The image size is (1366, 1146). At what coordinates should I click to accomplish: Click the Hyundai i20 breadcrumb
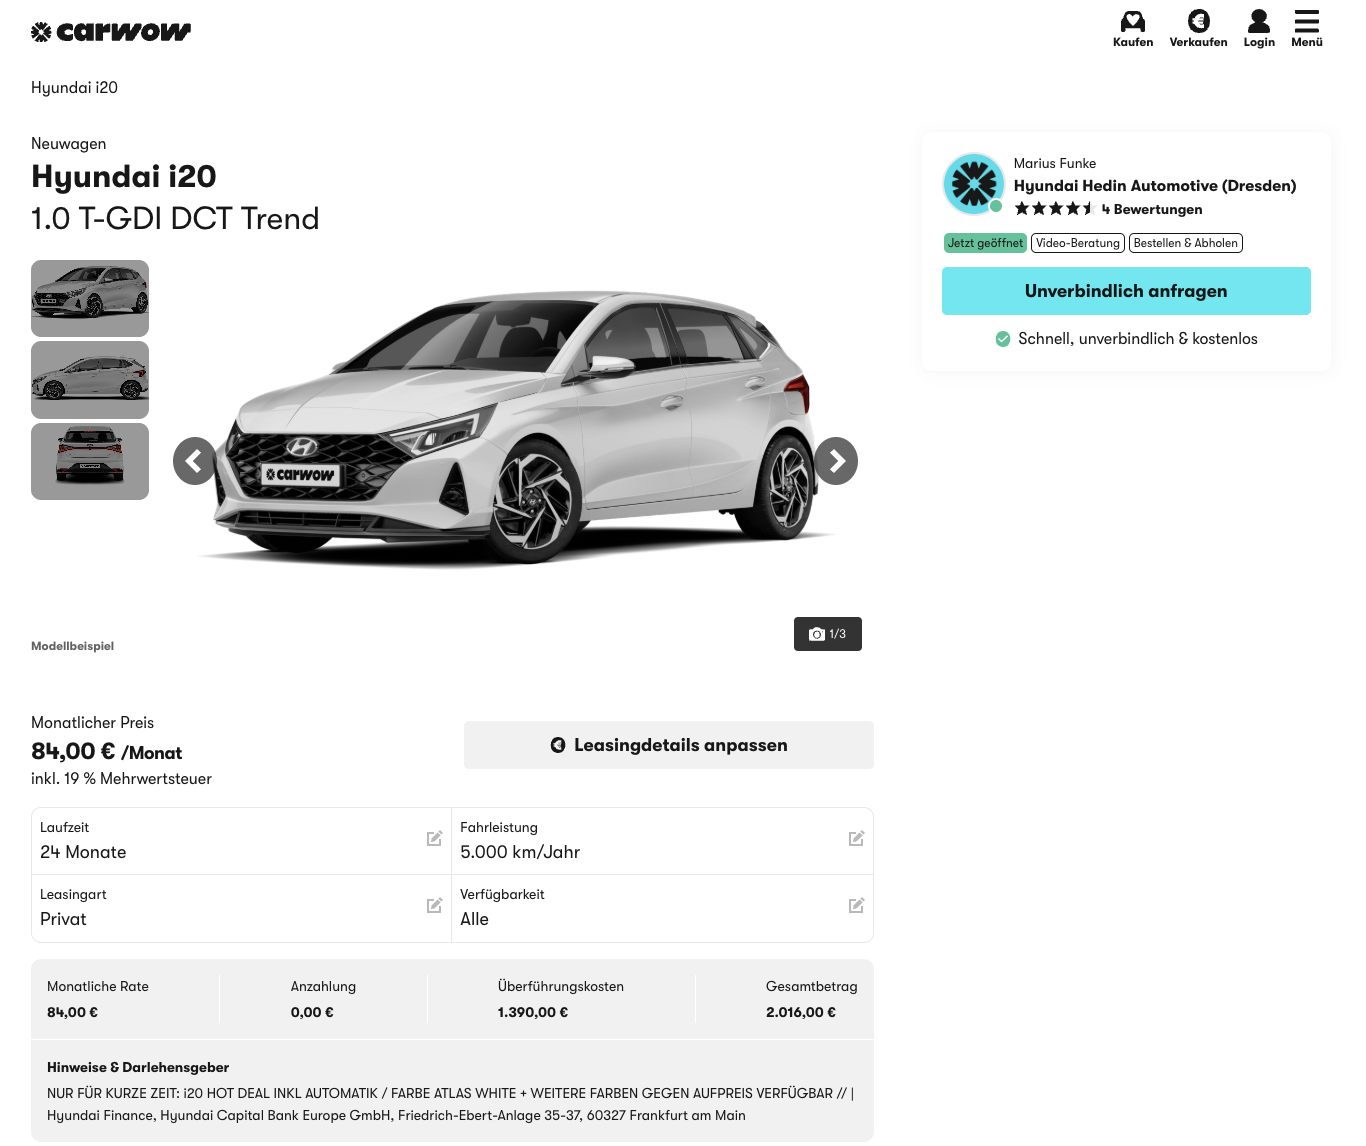pos(74,88)
